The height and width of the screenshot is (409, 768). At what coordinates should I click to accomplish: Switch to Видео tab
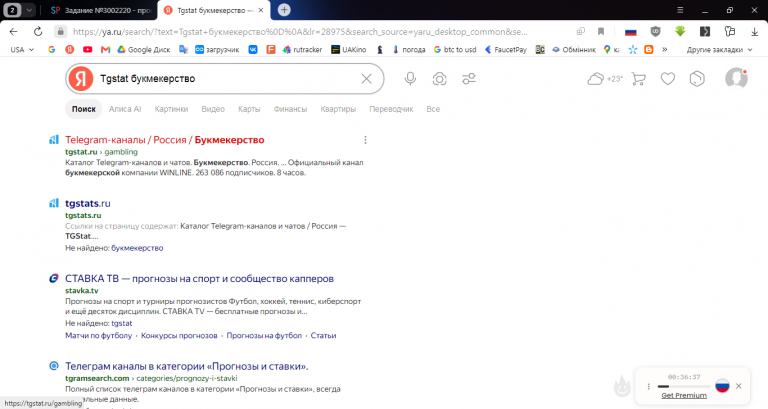pos(213,109)
